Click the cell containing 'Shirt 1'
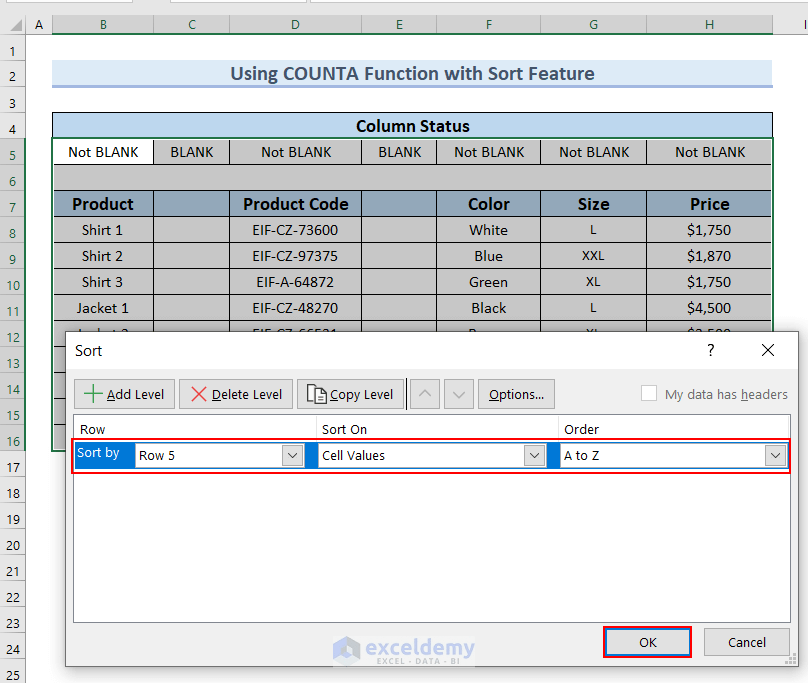Viewport: 808px width, 683px height. (x=102, y=229)
